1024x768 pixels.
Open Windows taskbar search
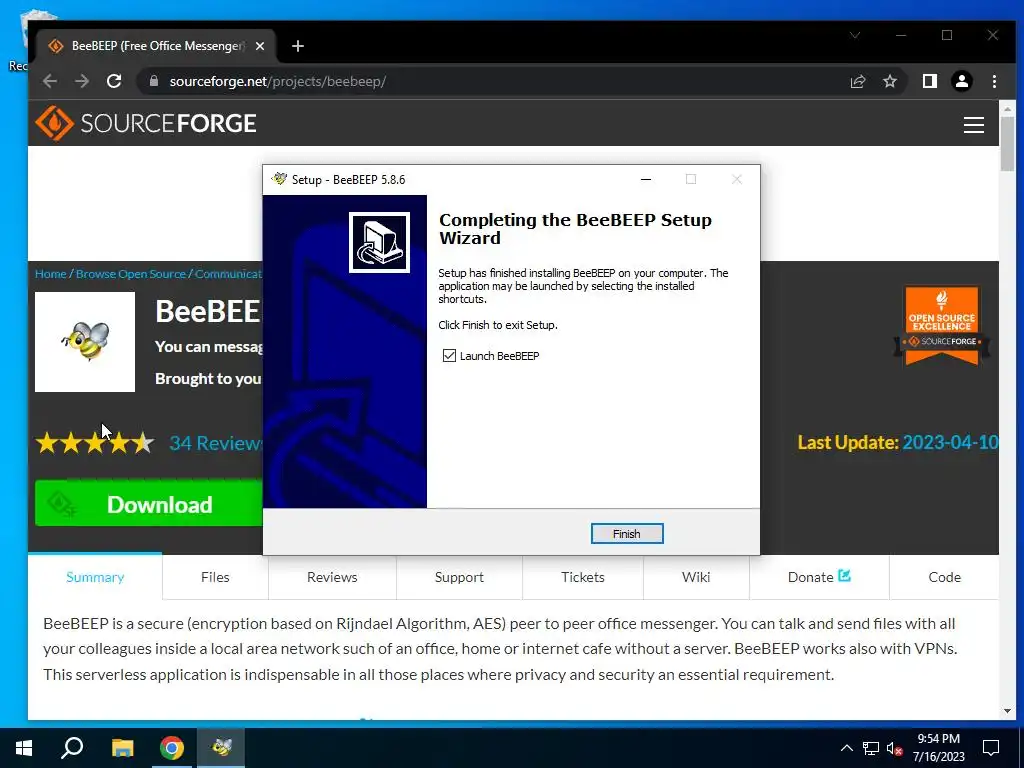tap(72, 748)
